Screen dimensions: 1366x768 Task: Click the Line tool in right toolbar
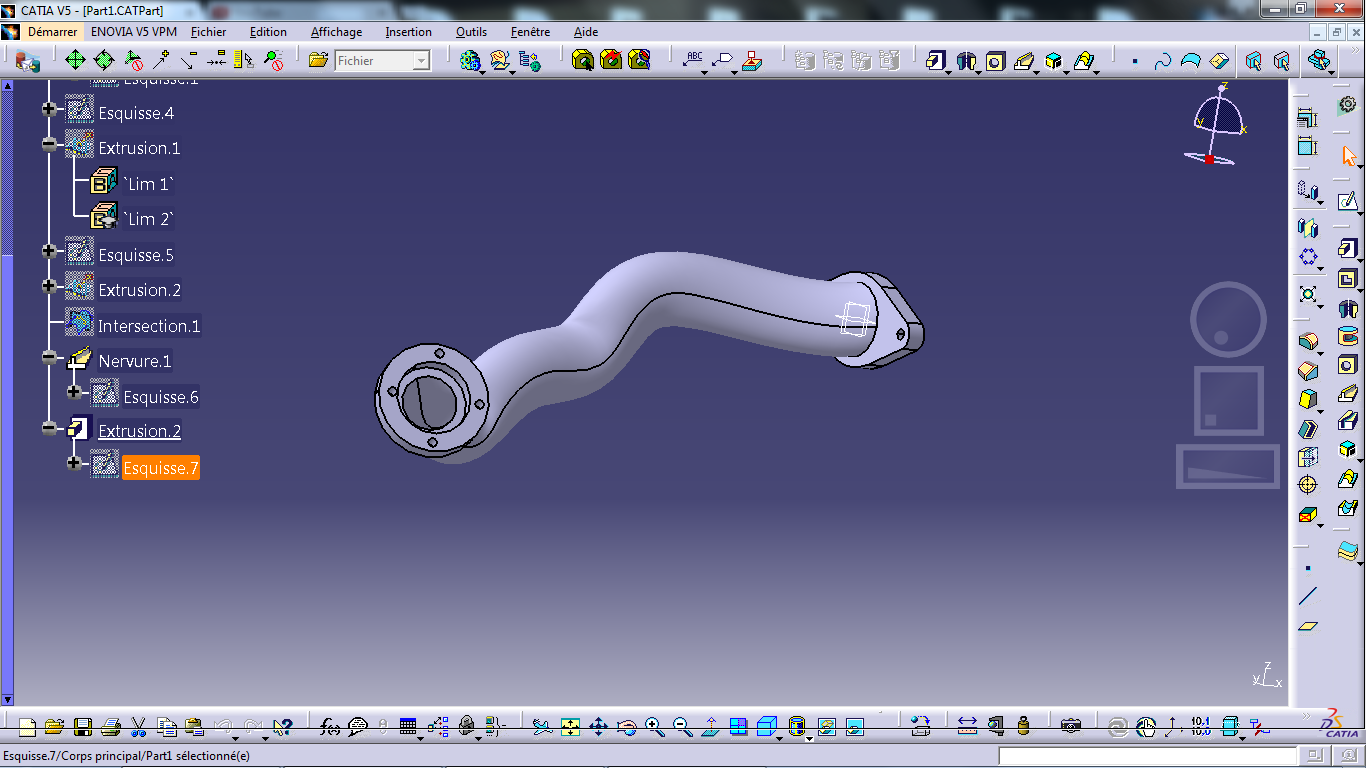coord(1307,597)
